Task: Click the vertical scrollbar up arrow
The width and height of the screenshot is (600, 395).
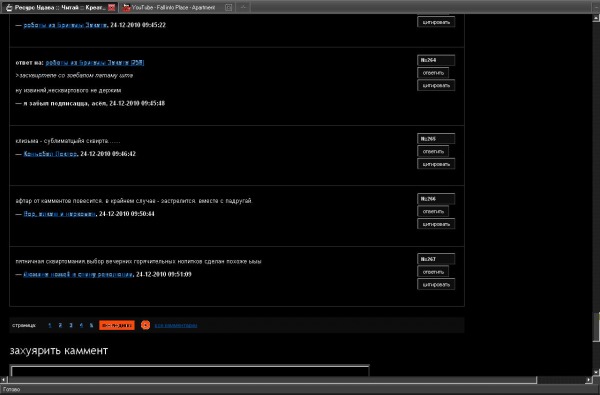Action: tap(596, 17)
